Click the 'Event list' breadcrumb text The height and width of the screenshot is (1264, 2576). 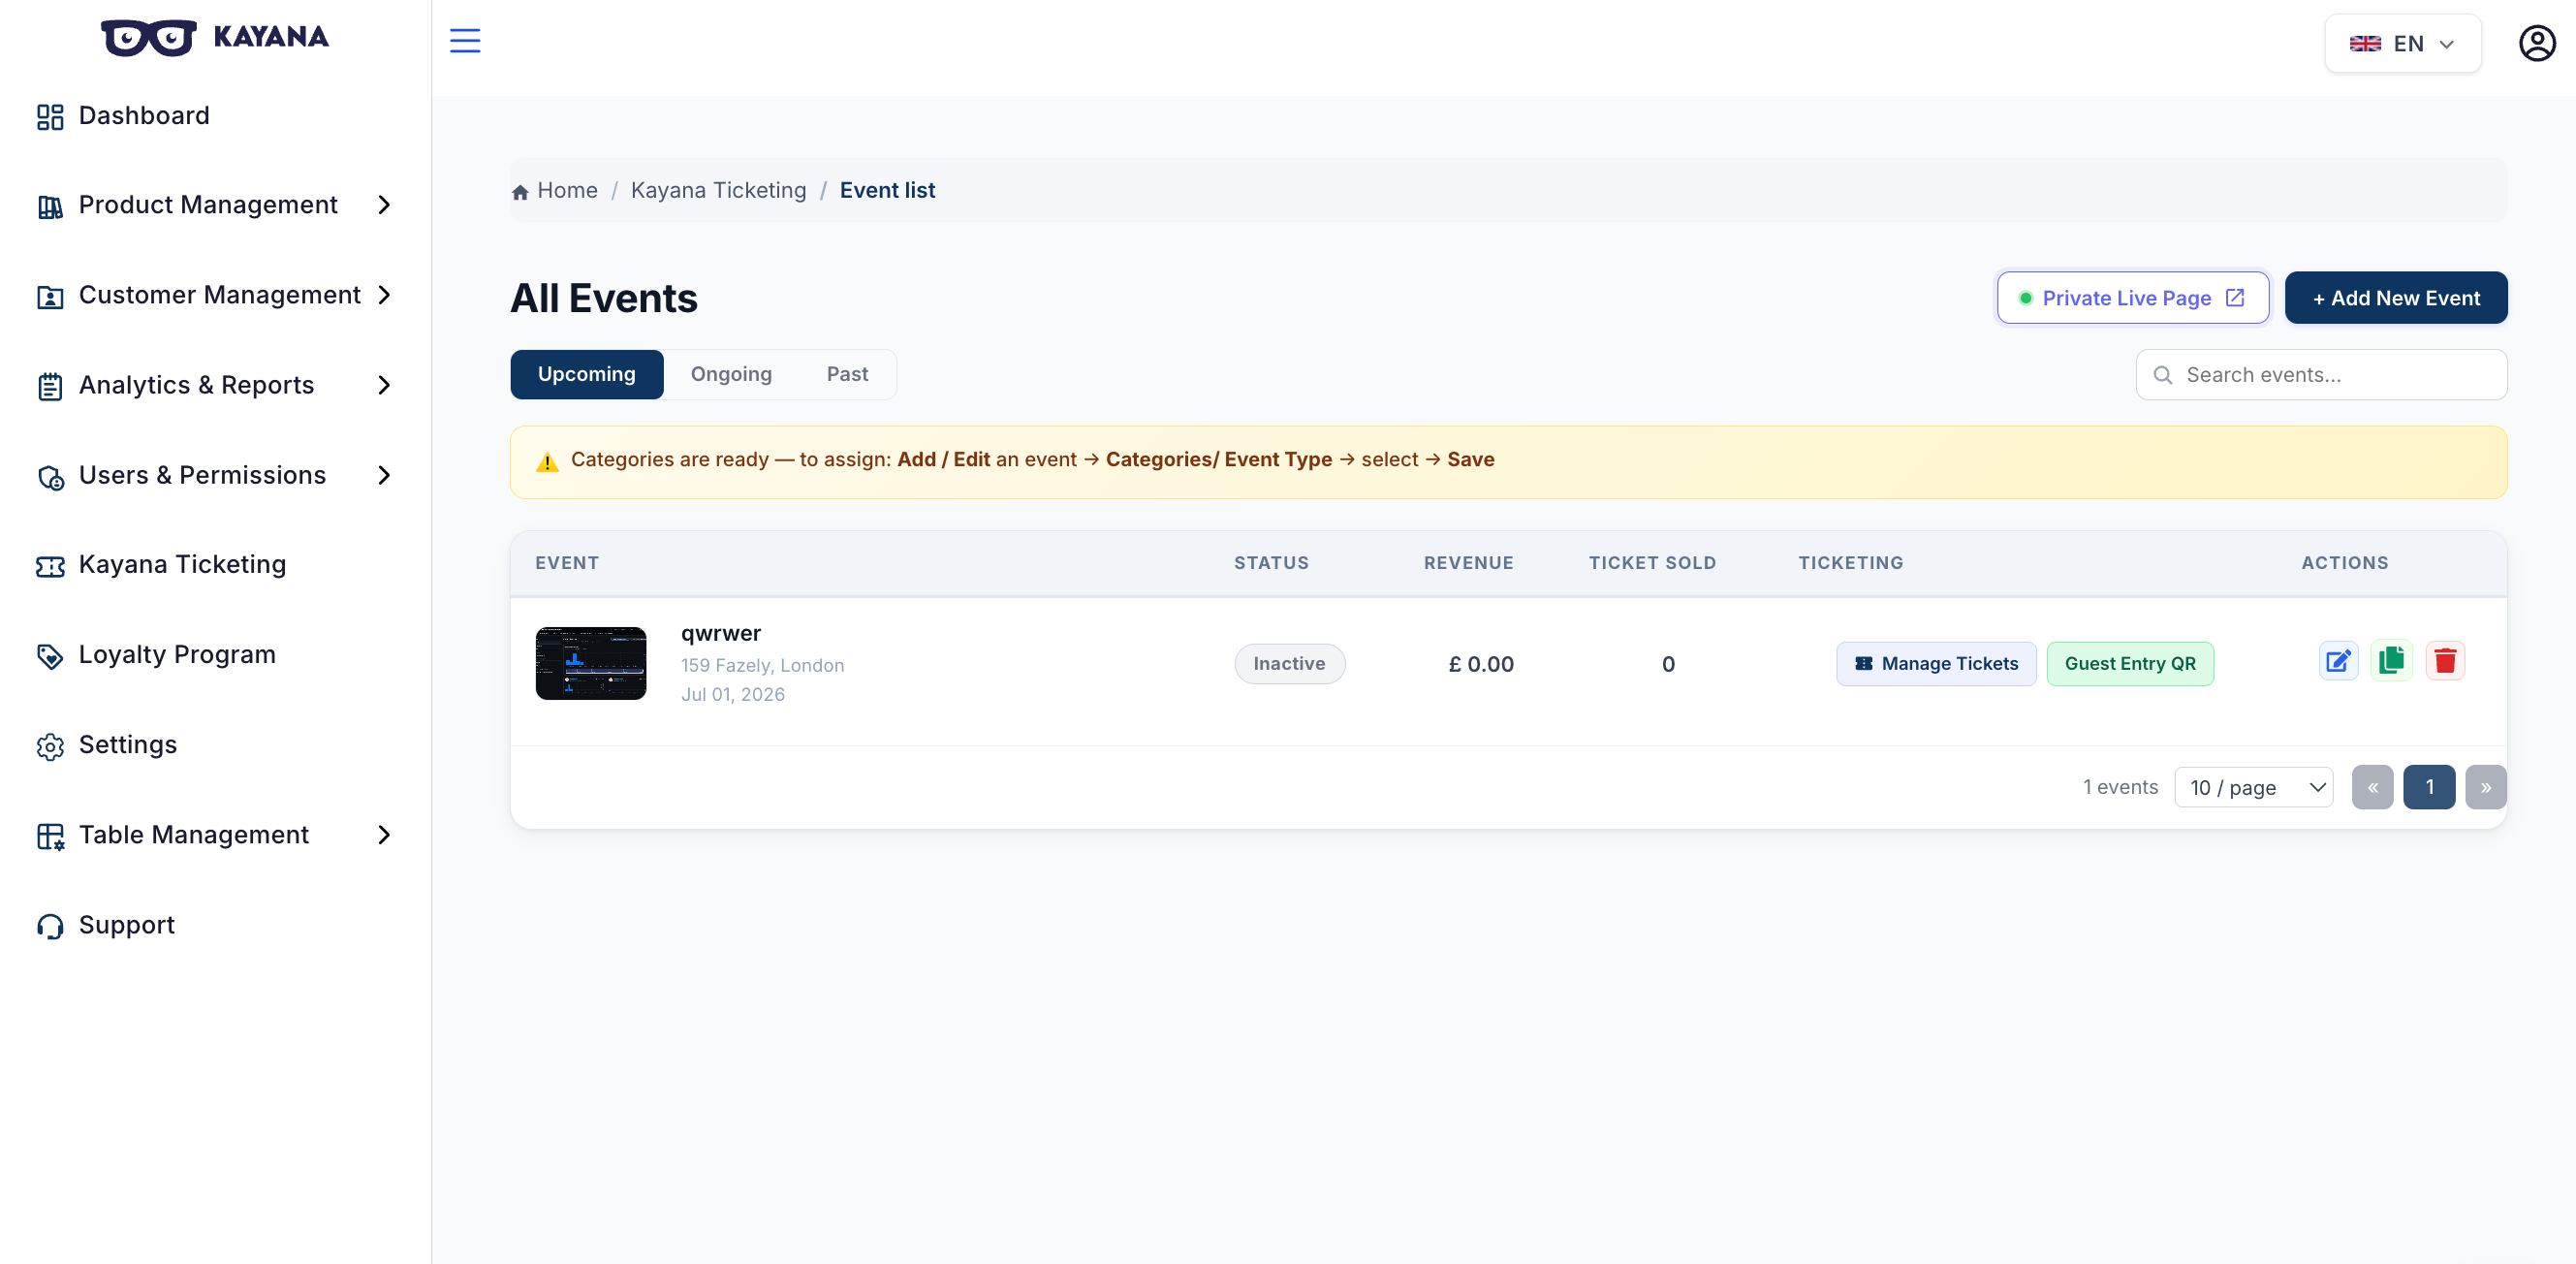887,190
